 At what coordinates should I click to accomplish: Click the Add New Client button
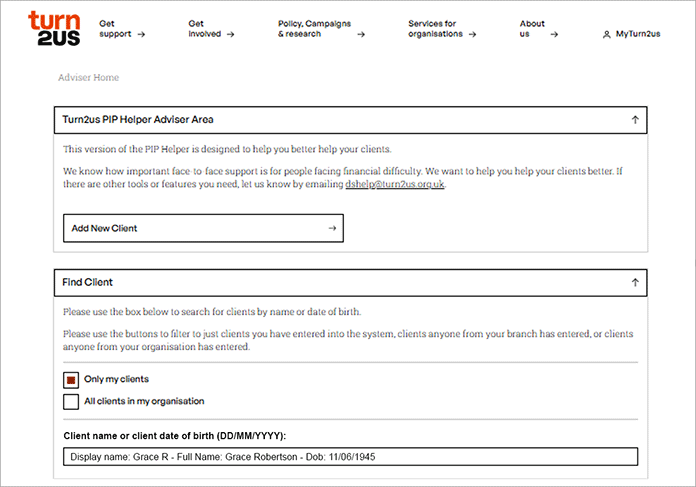203,228
